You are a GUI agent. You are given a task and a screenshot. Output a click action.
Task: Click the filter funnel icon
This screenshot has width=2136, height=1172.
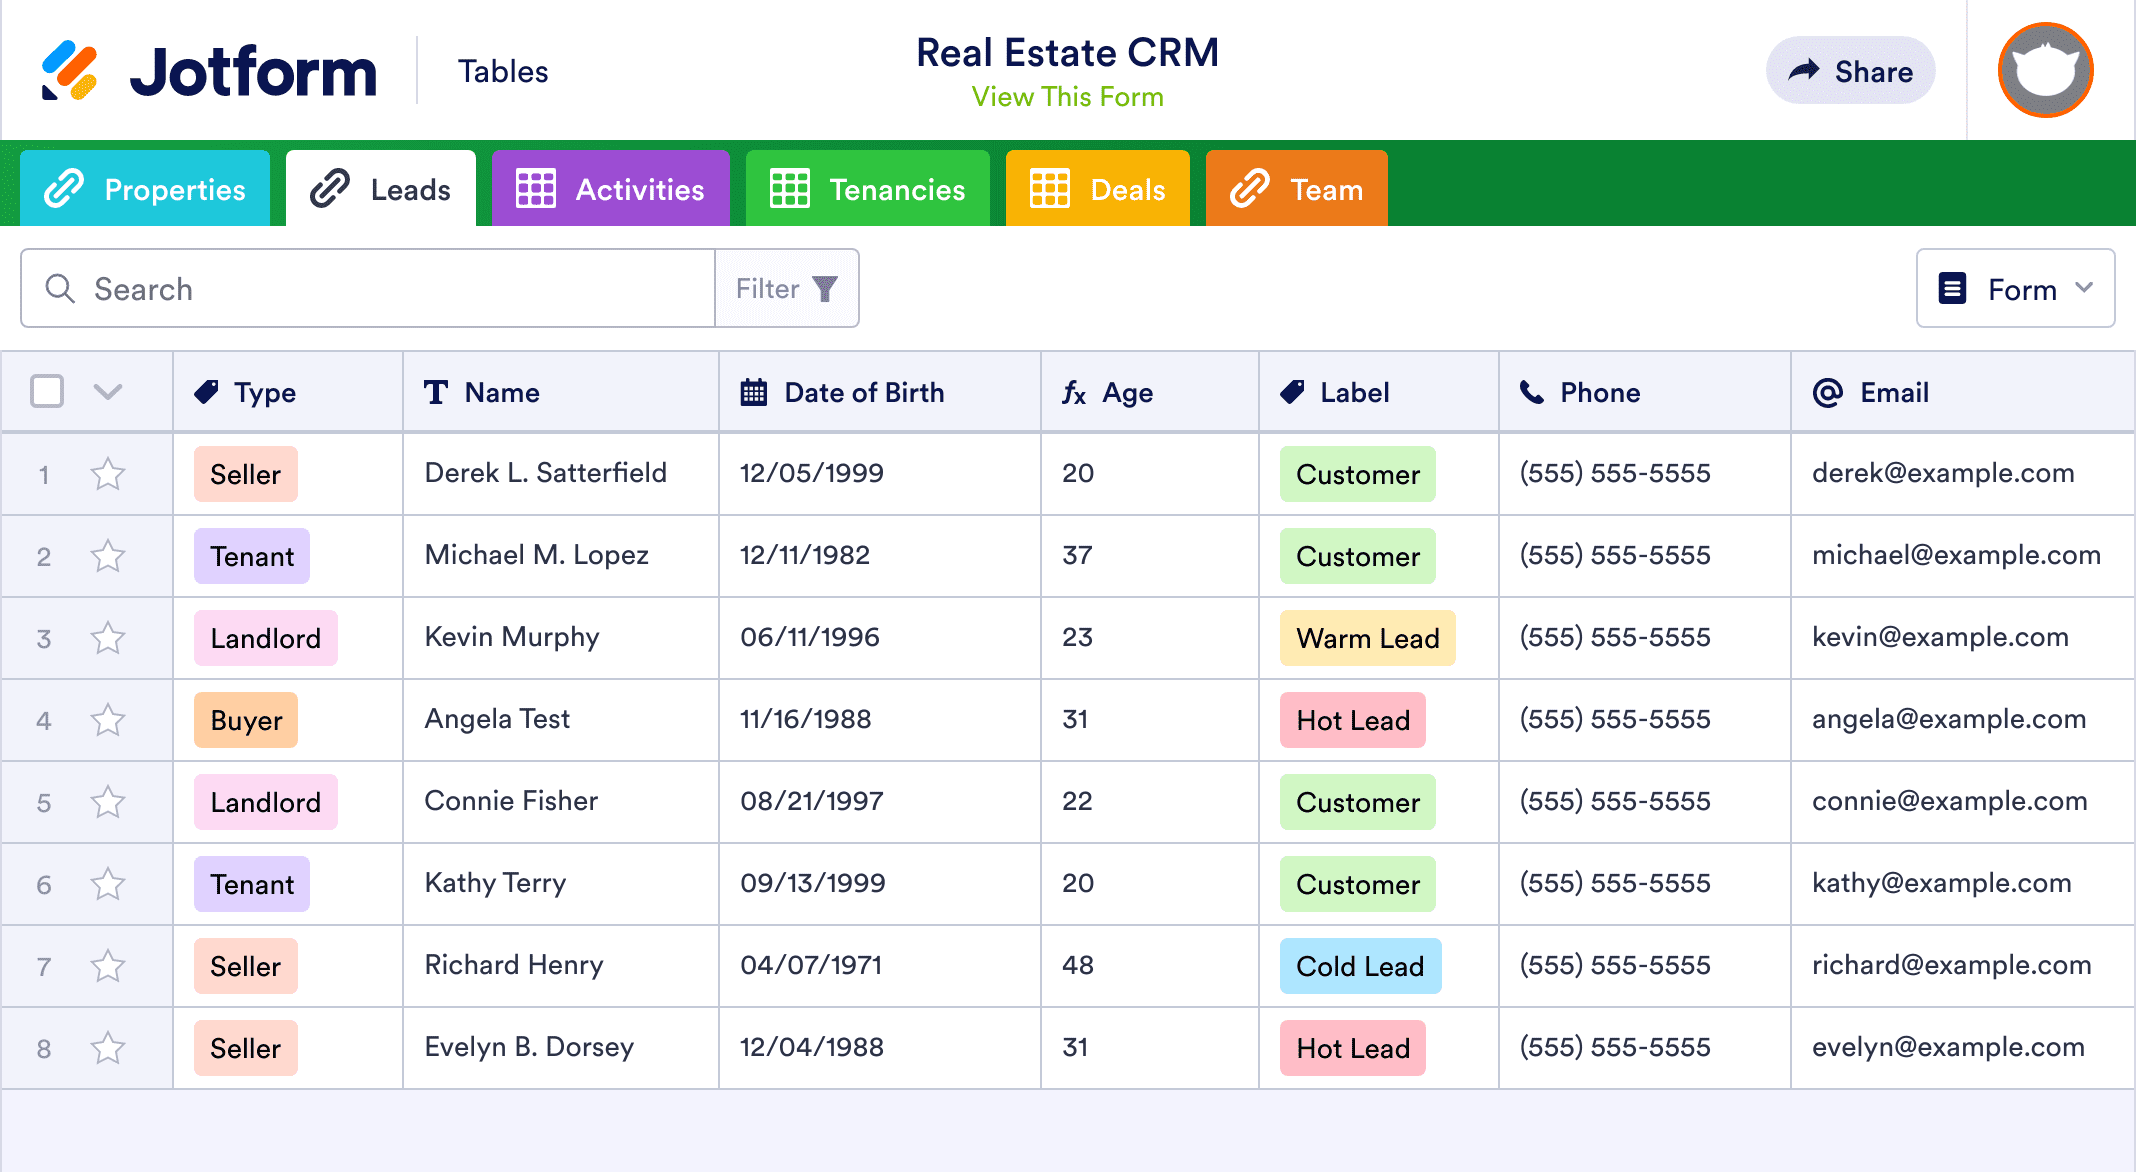pos(825,289)
